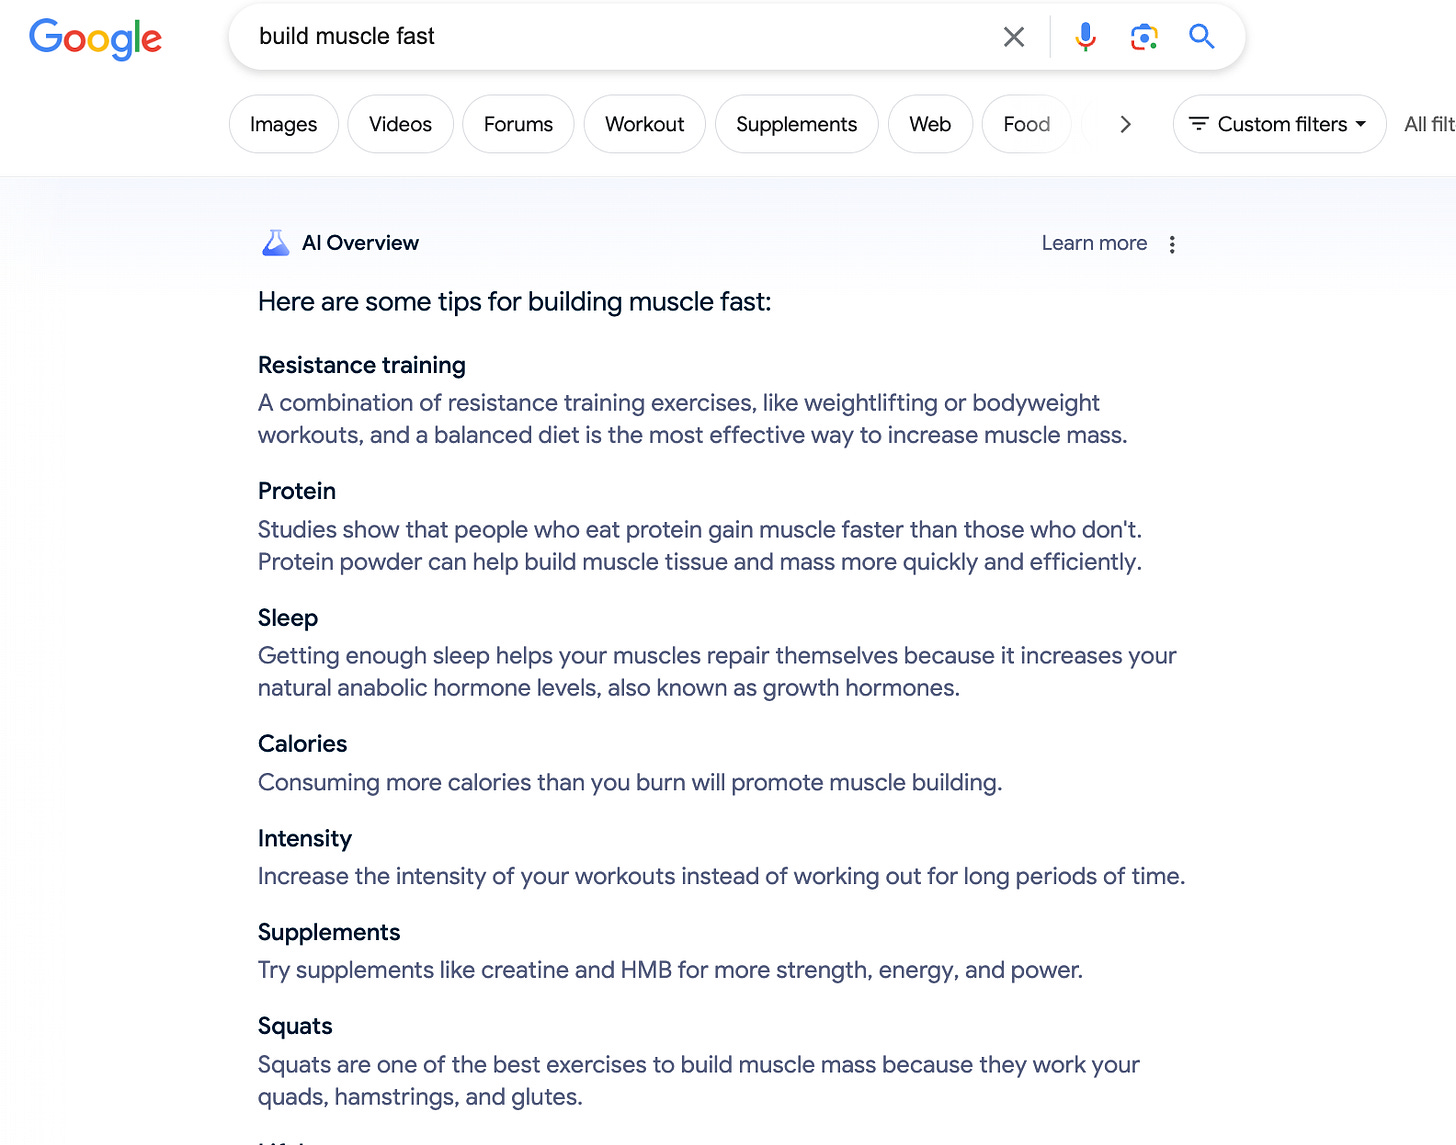Click the AI Overview label
This screenshot has width=1456, height=1145.
click(x=360, y=243)
